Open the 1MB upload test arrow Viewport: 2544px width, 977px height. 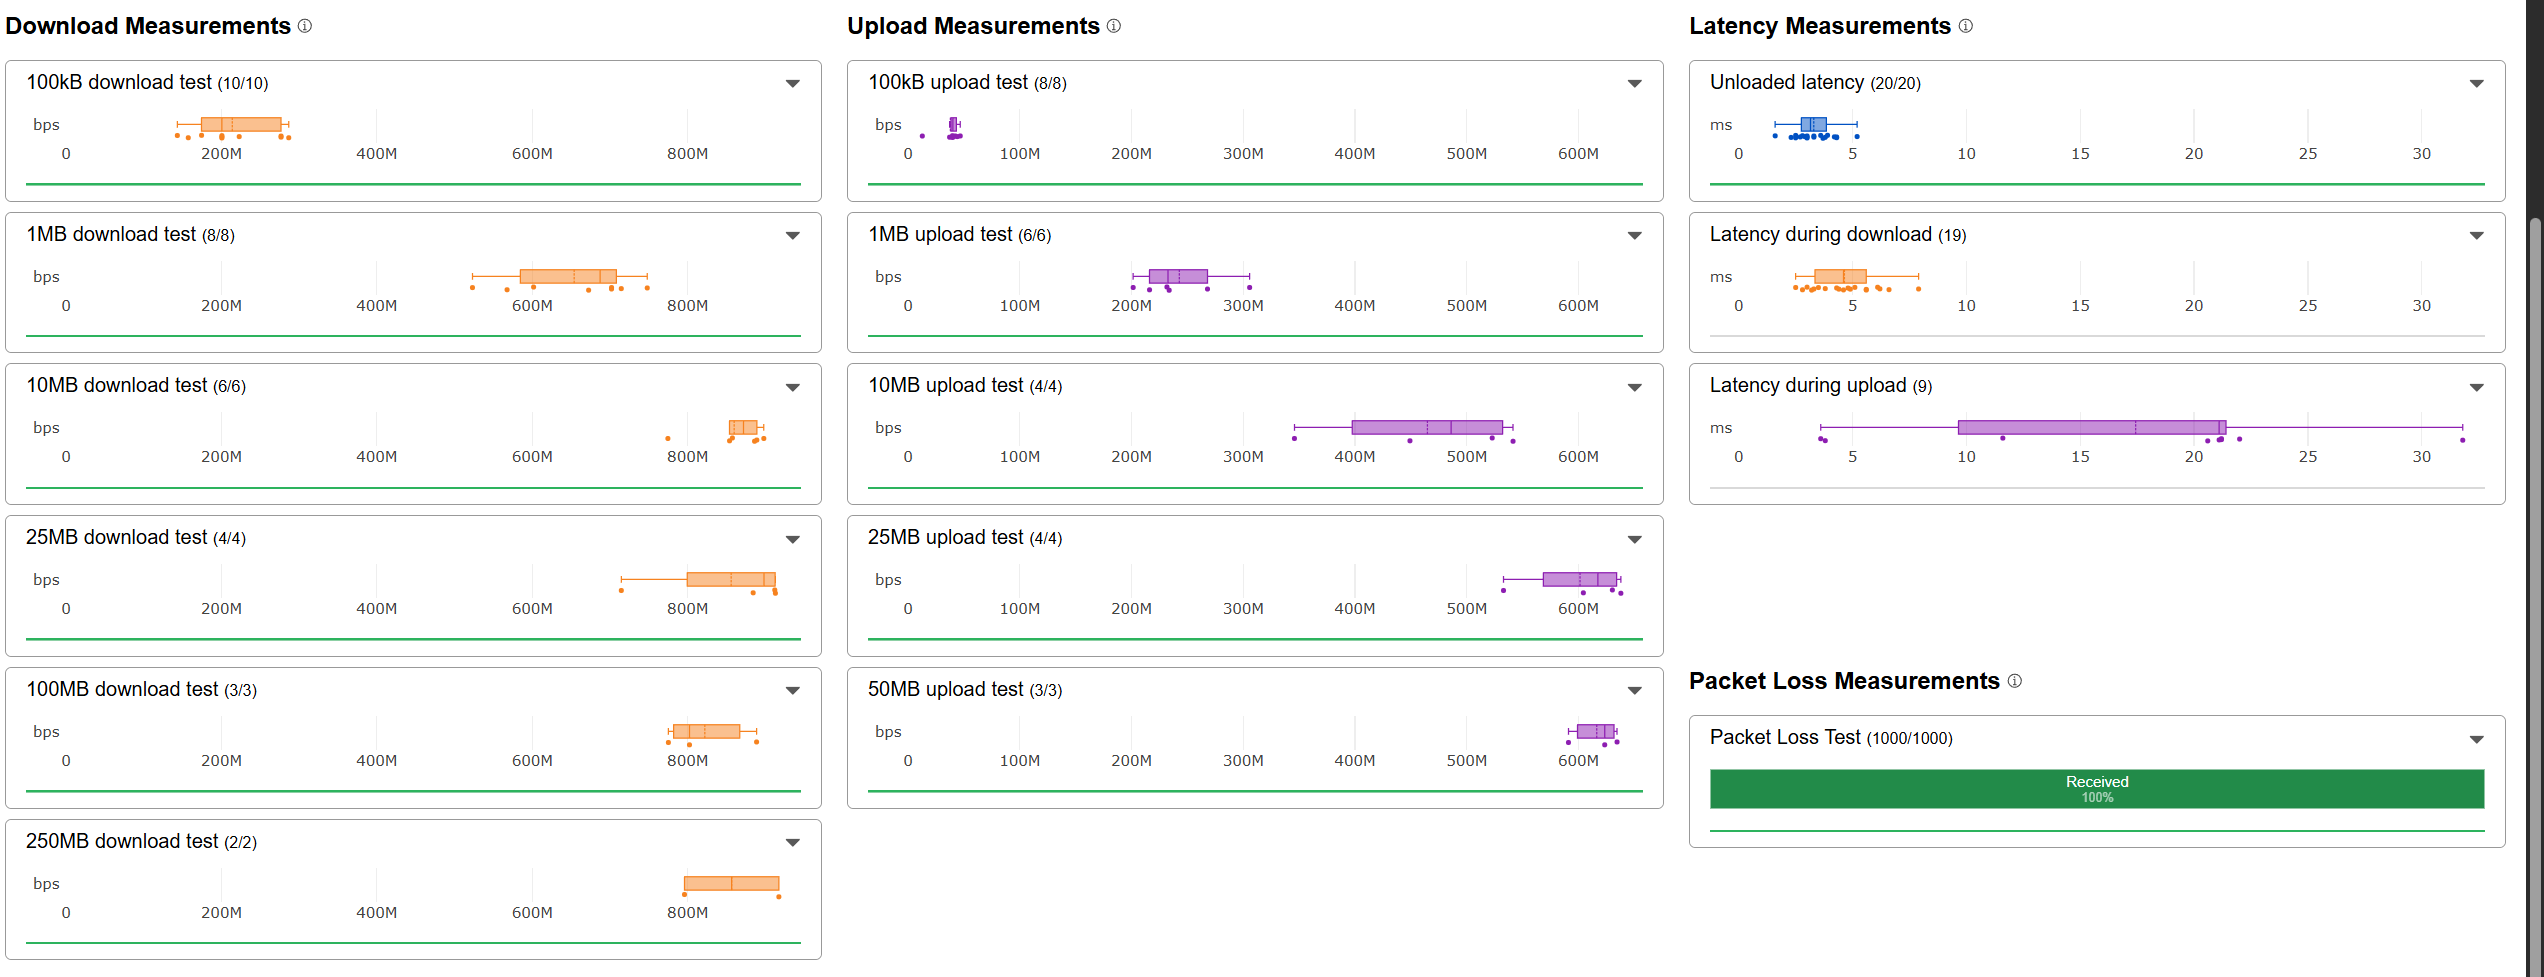tap(1635, 236)
